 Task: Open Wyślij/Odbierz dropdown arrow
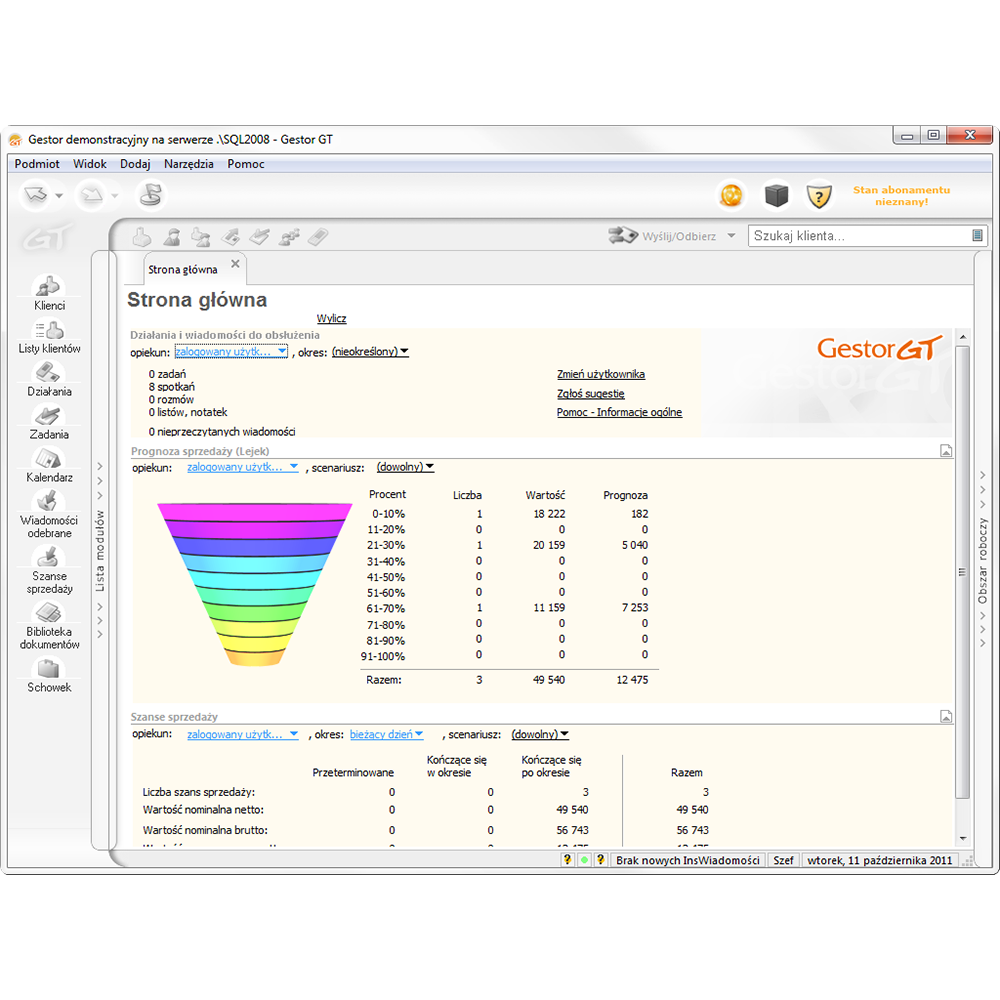[x=731, y=236]
